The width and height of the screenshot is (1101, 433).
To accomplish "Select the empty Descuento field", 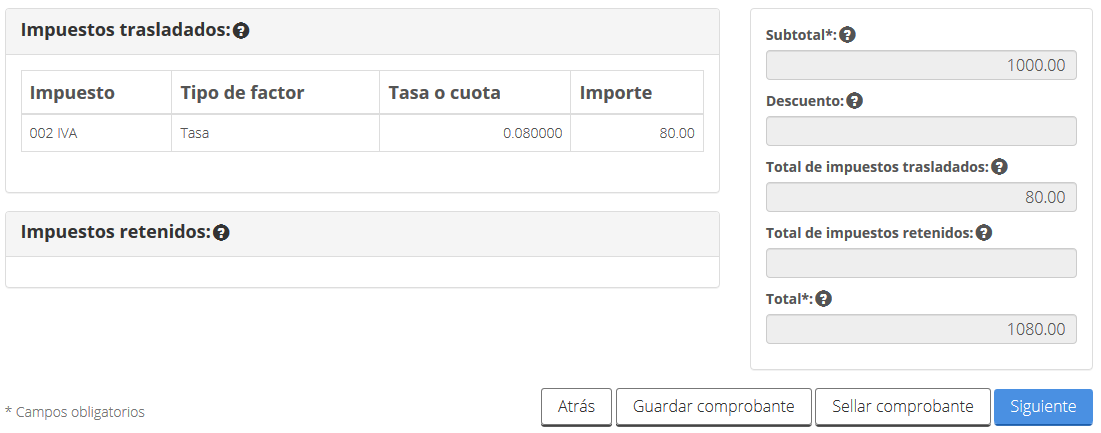I will tap(921, 131).
